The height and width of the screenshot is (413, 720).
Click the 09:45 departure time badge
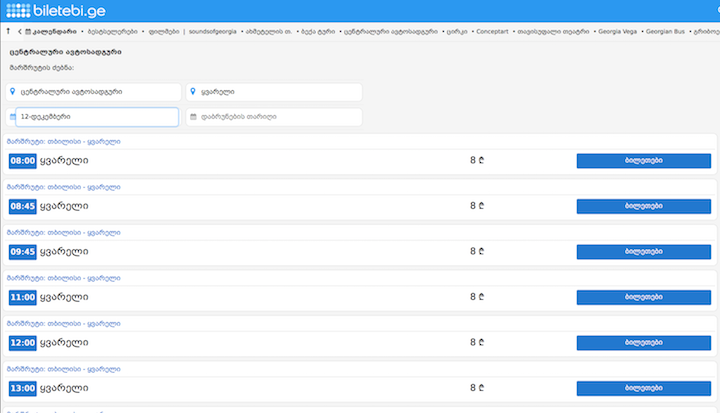[x=22, y=252]
